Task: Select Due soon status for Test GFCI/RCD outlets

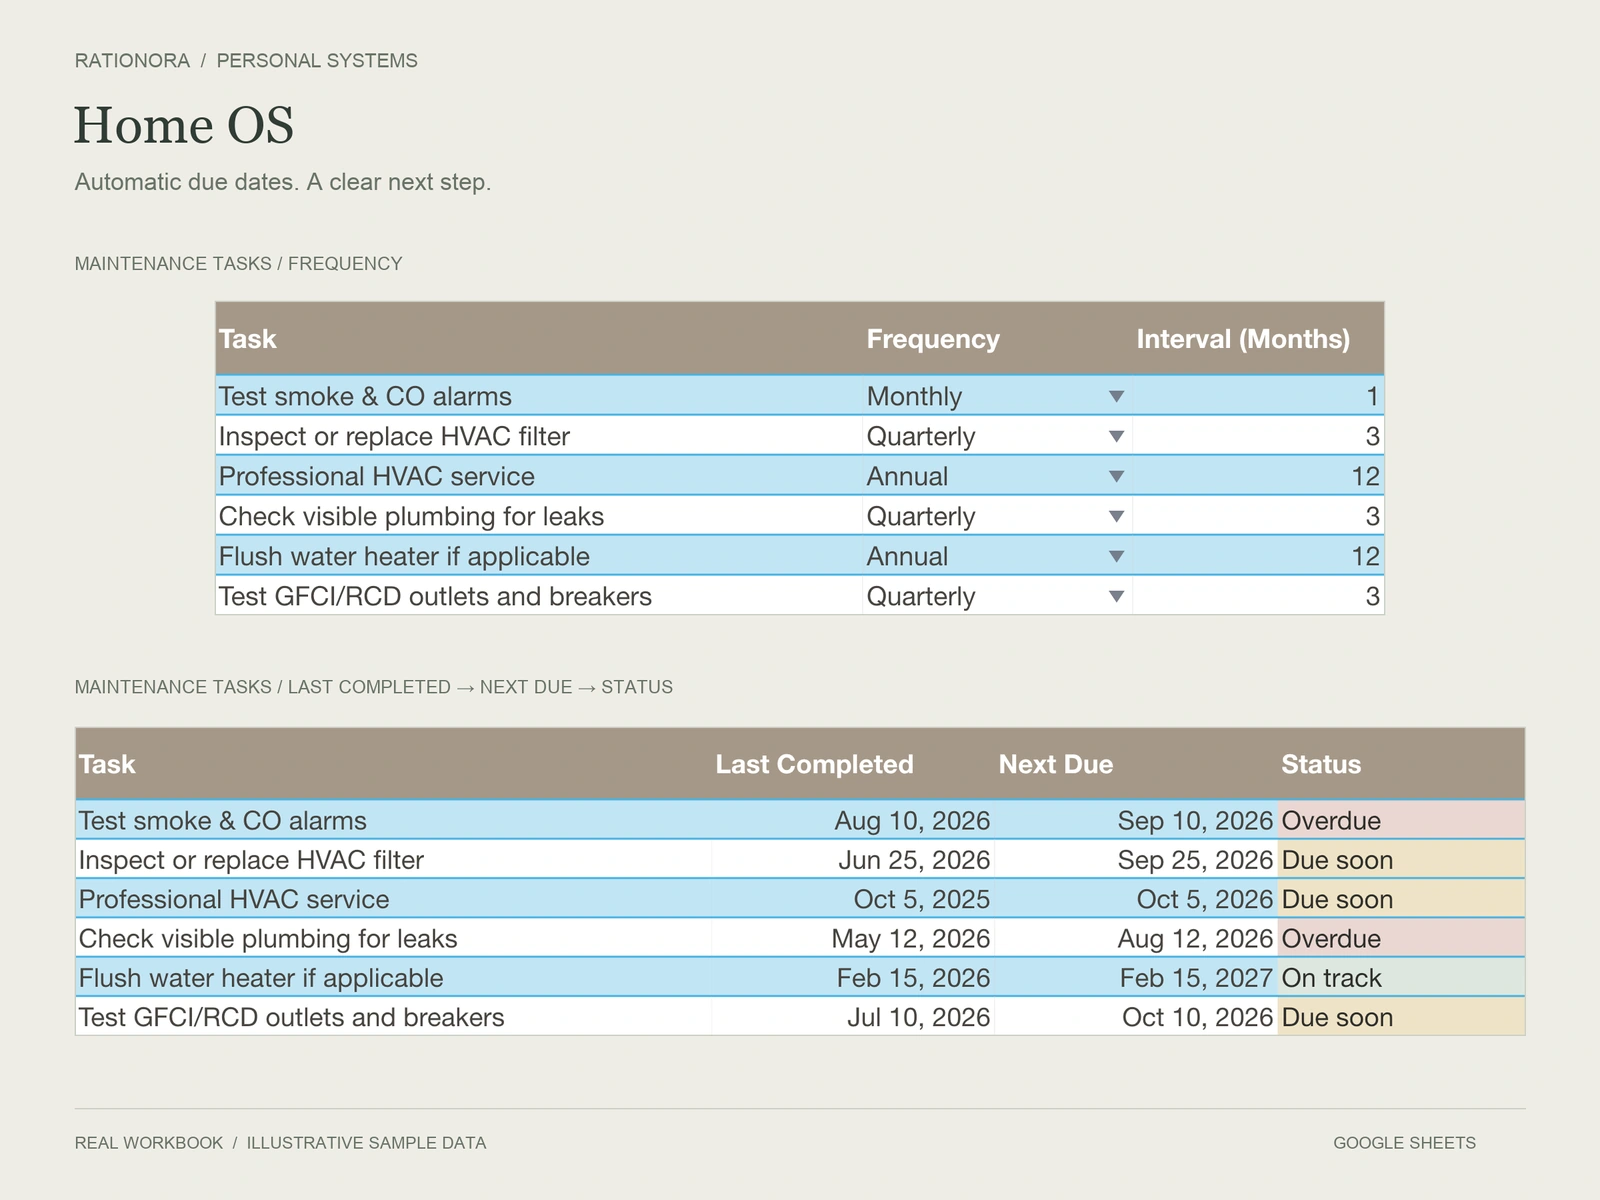Action: [1401, 1017]
